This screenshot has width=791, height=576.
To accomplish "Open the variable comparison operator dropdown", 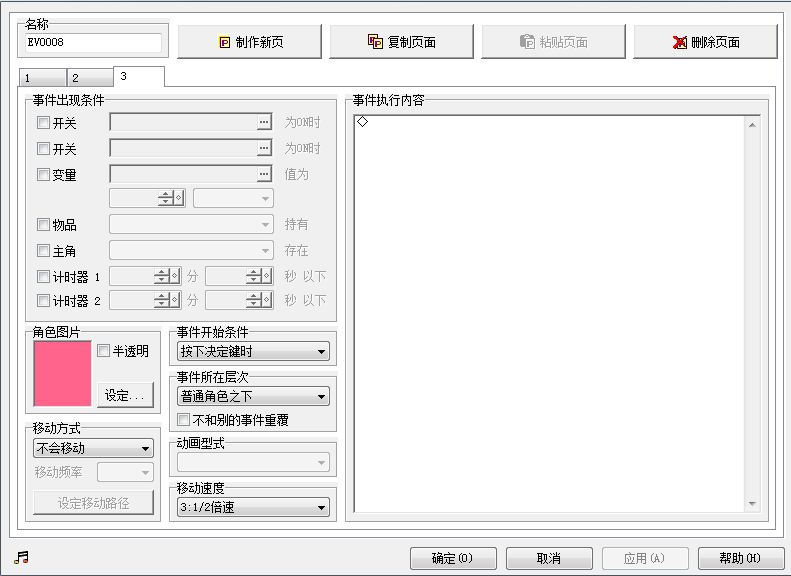I will (234, 198).
